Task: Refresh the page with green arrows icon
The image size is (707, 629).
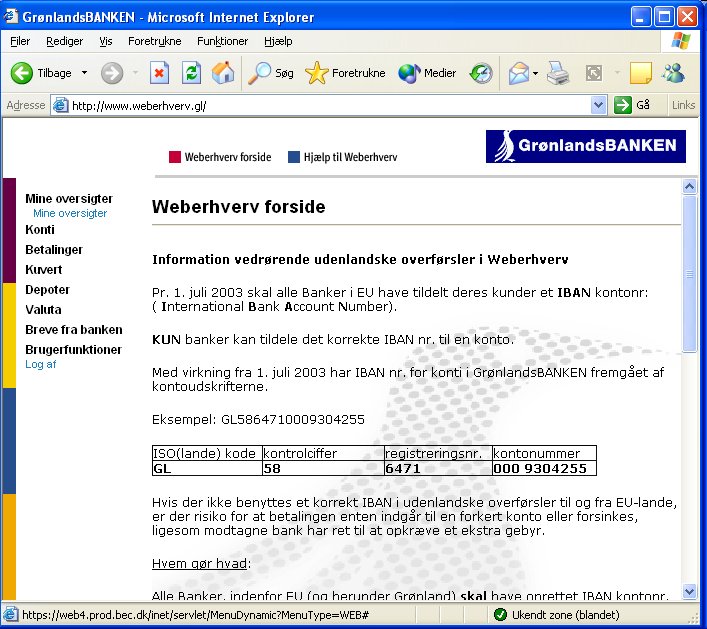Action: pos(191,73)
